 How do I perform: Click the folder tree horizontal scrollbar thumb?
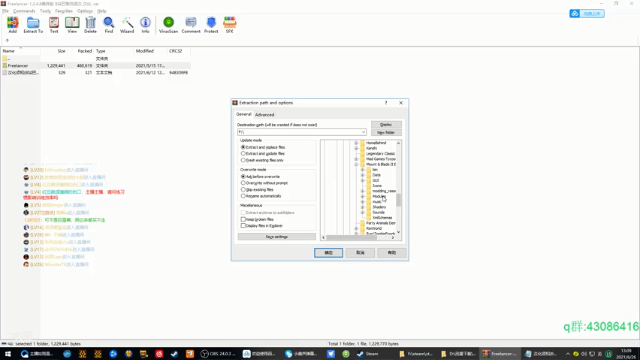[351, 237]
